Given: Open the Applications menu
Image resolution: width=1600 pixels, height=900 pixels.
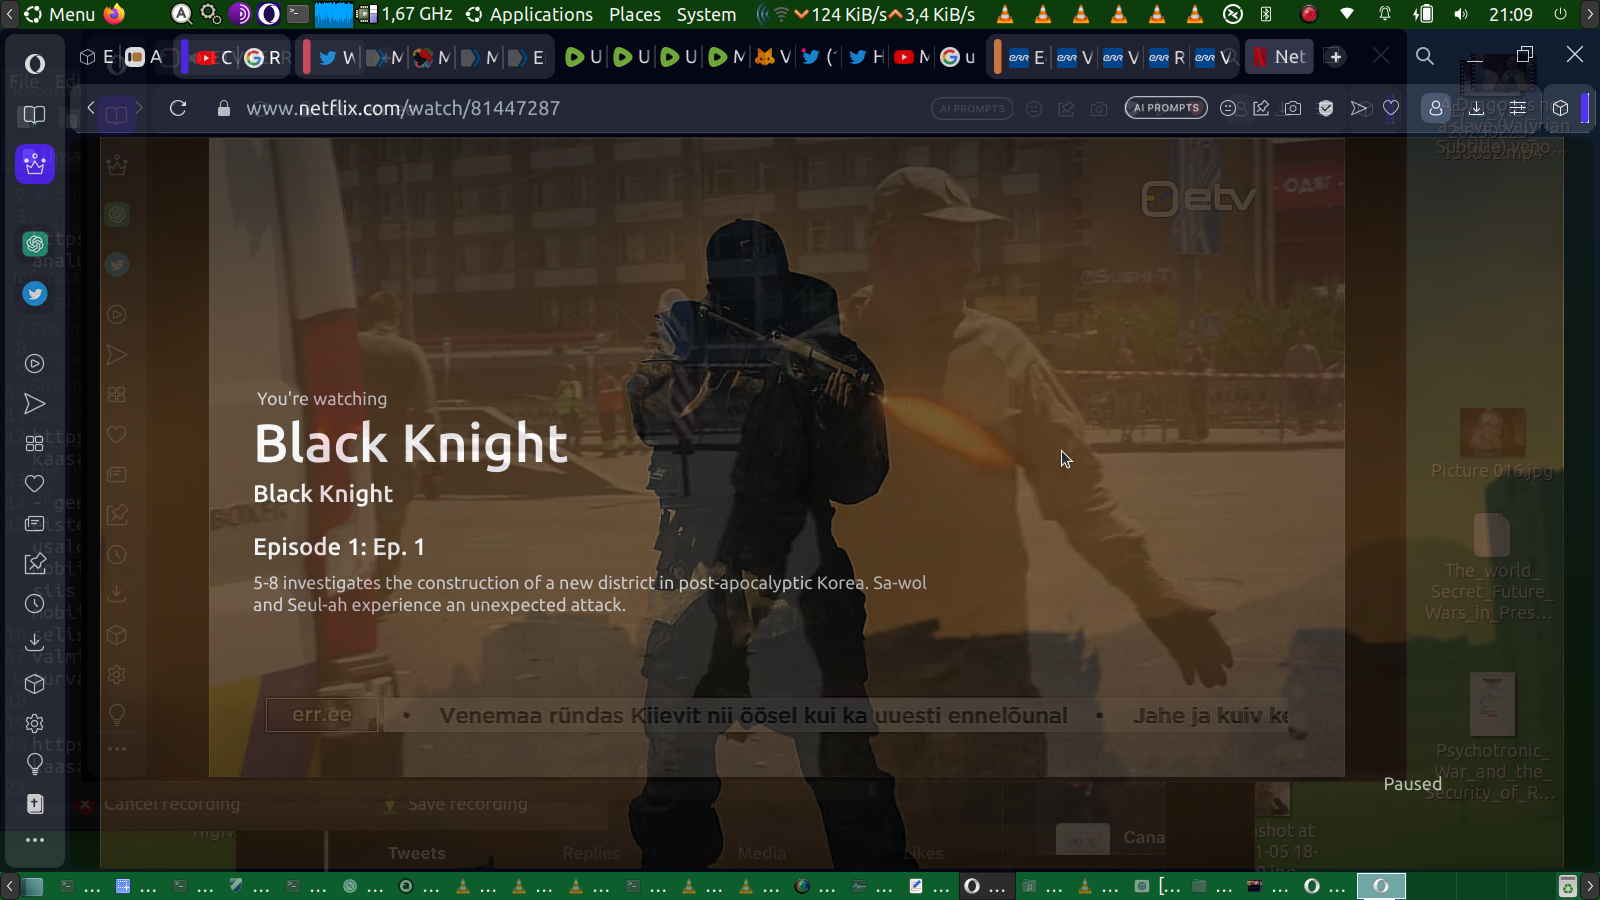Looking at the screenshot, I should tap(530, 14).
